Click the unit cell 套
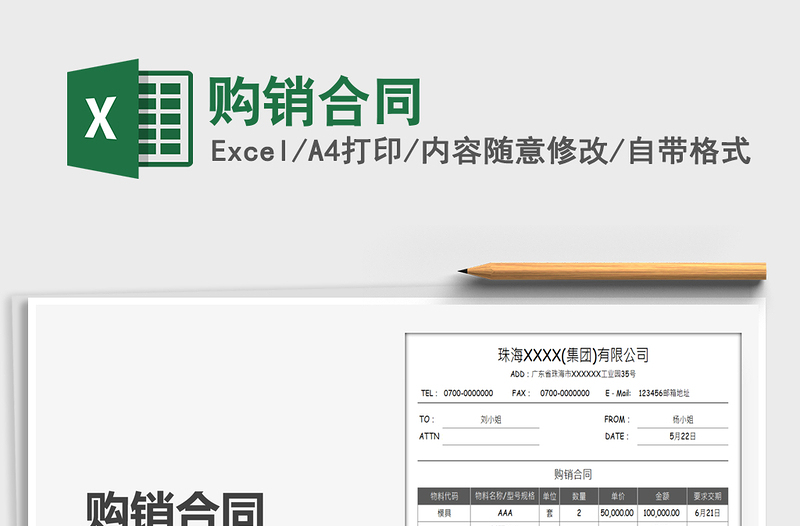This screenshot has height=526, width=800. pos(549,513)
